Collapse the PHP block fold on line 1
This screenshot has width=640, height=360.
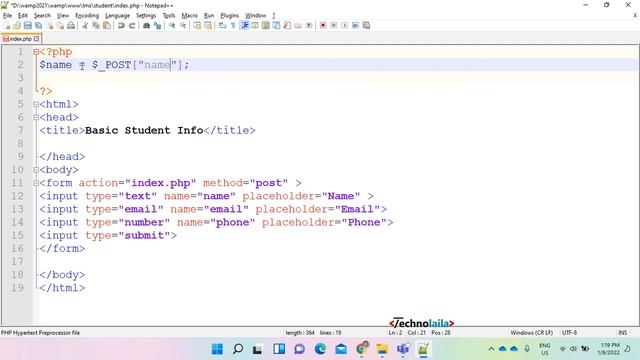pos(36,52)
